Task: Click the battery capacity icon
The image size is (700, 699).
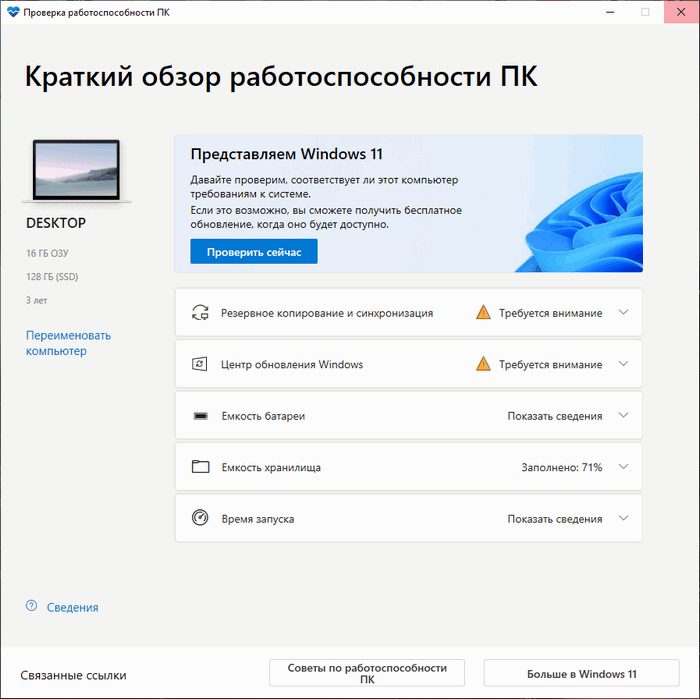Action: click(x=200, y=416)
